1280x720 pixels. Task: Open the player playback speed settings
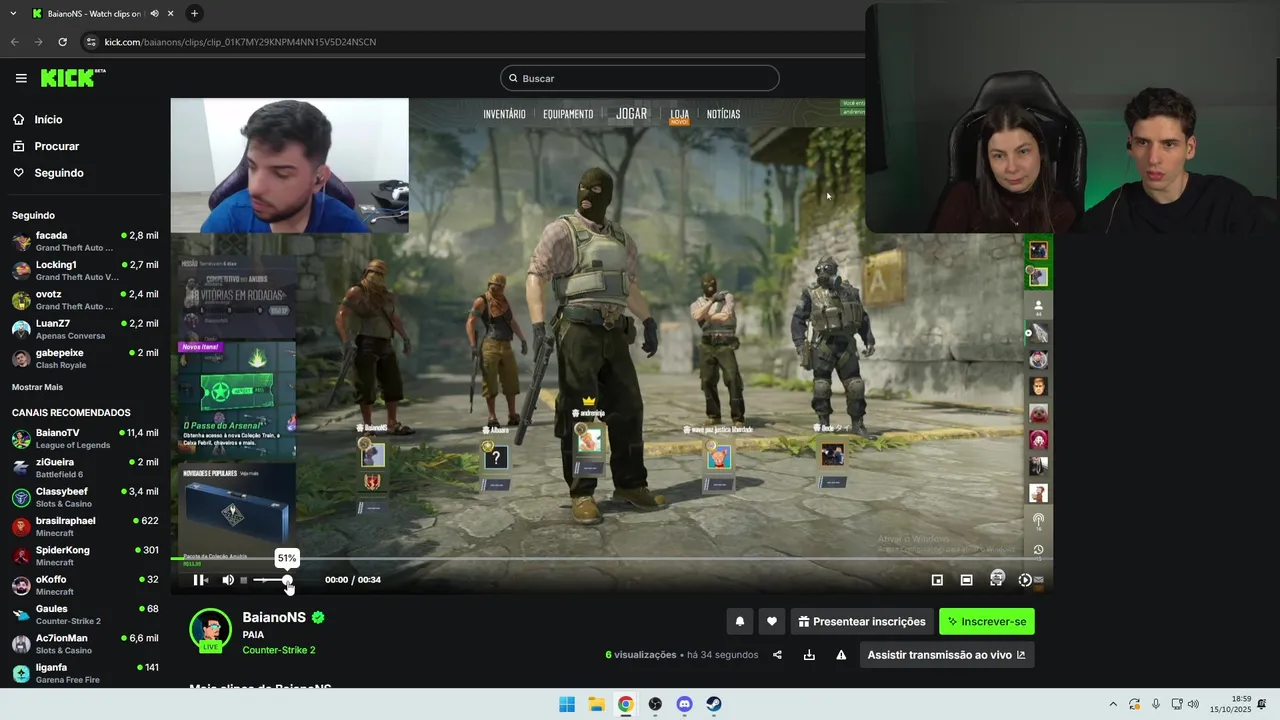click(1024, 580)
